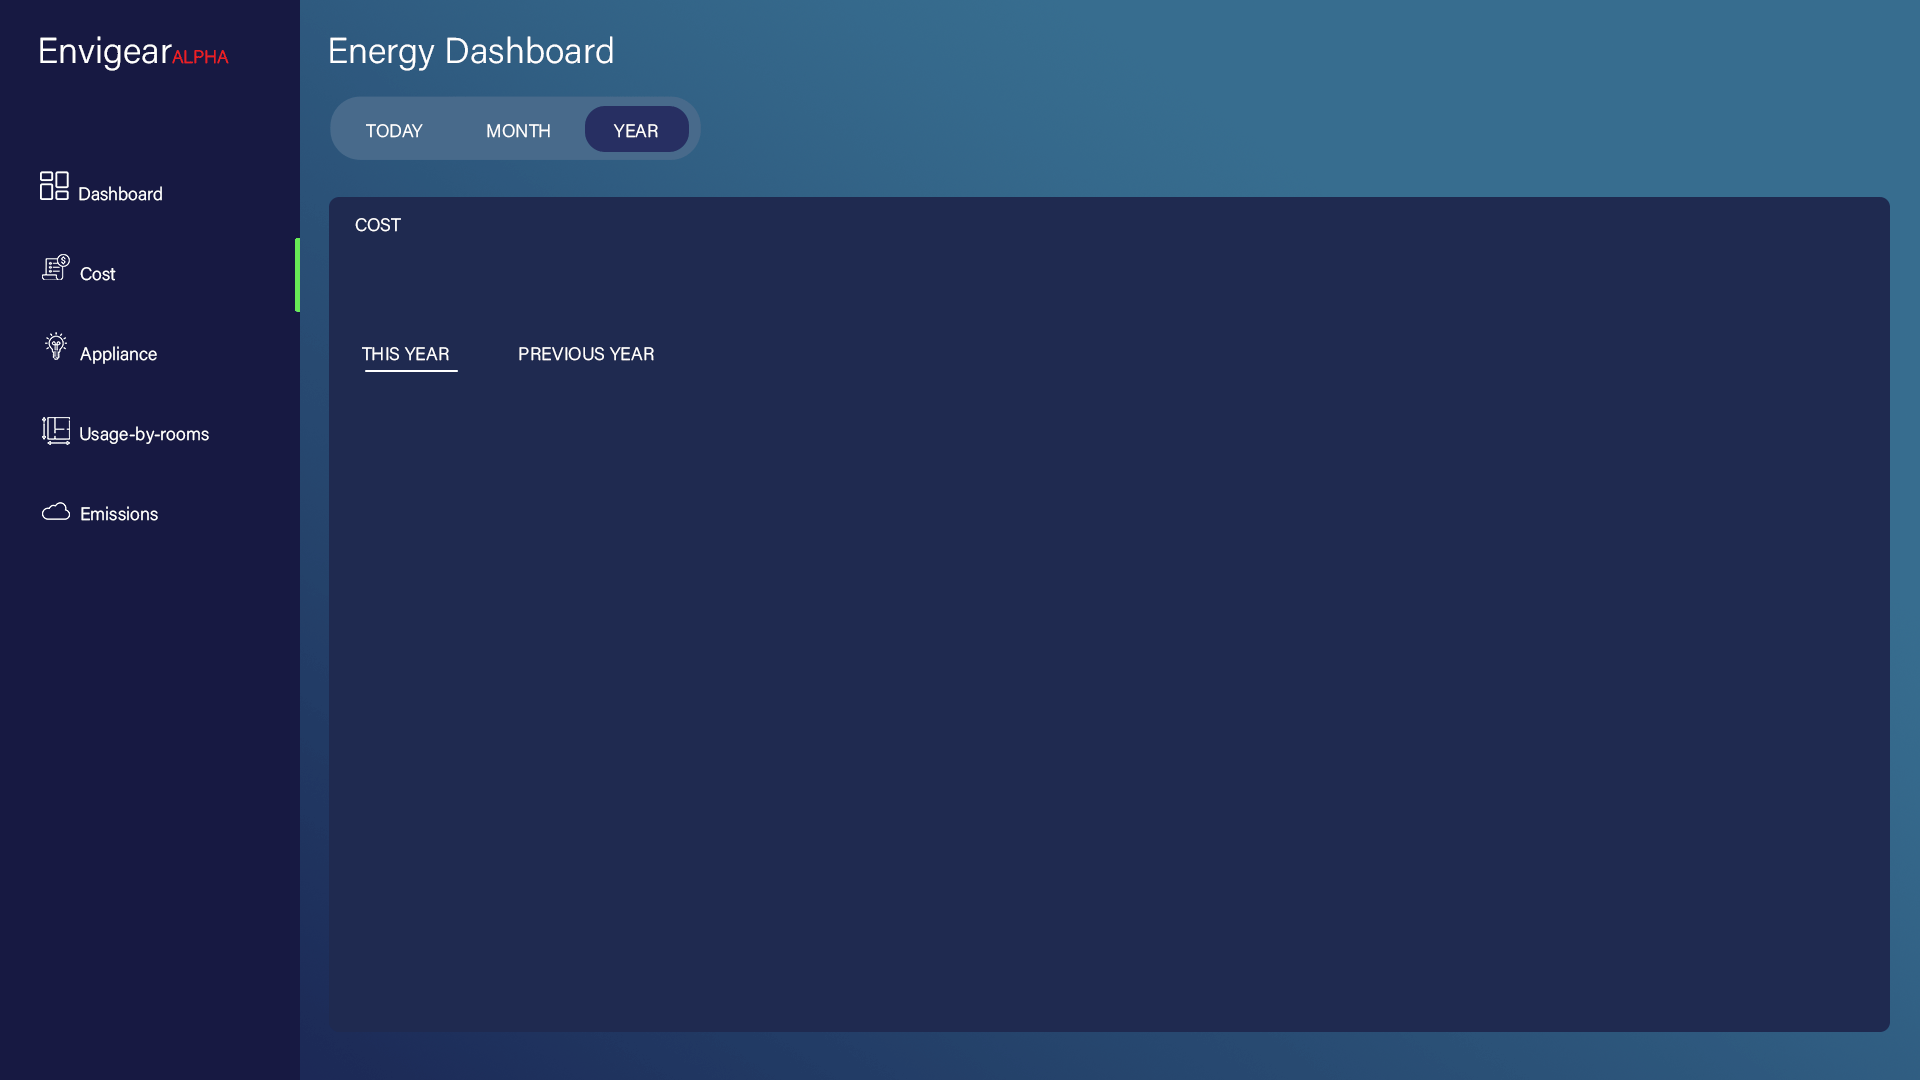
Task: Click the Usage-by-rooms floor plan icon
Action: coord(56,431)
